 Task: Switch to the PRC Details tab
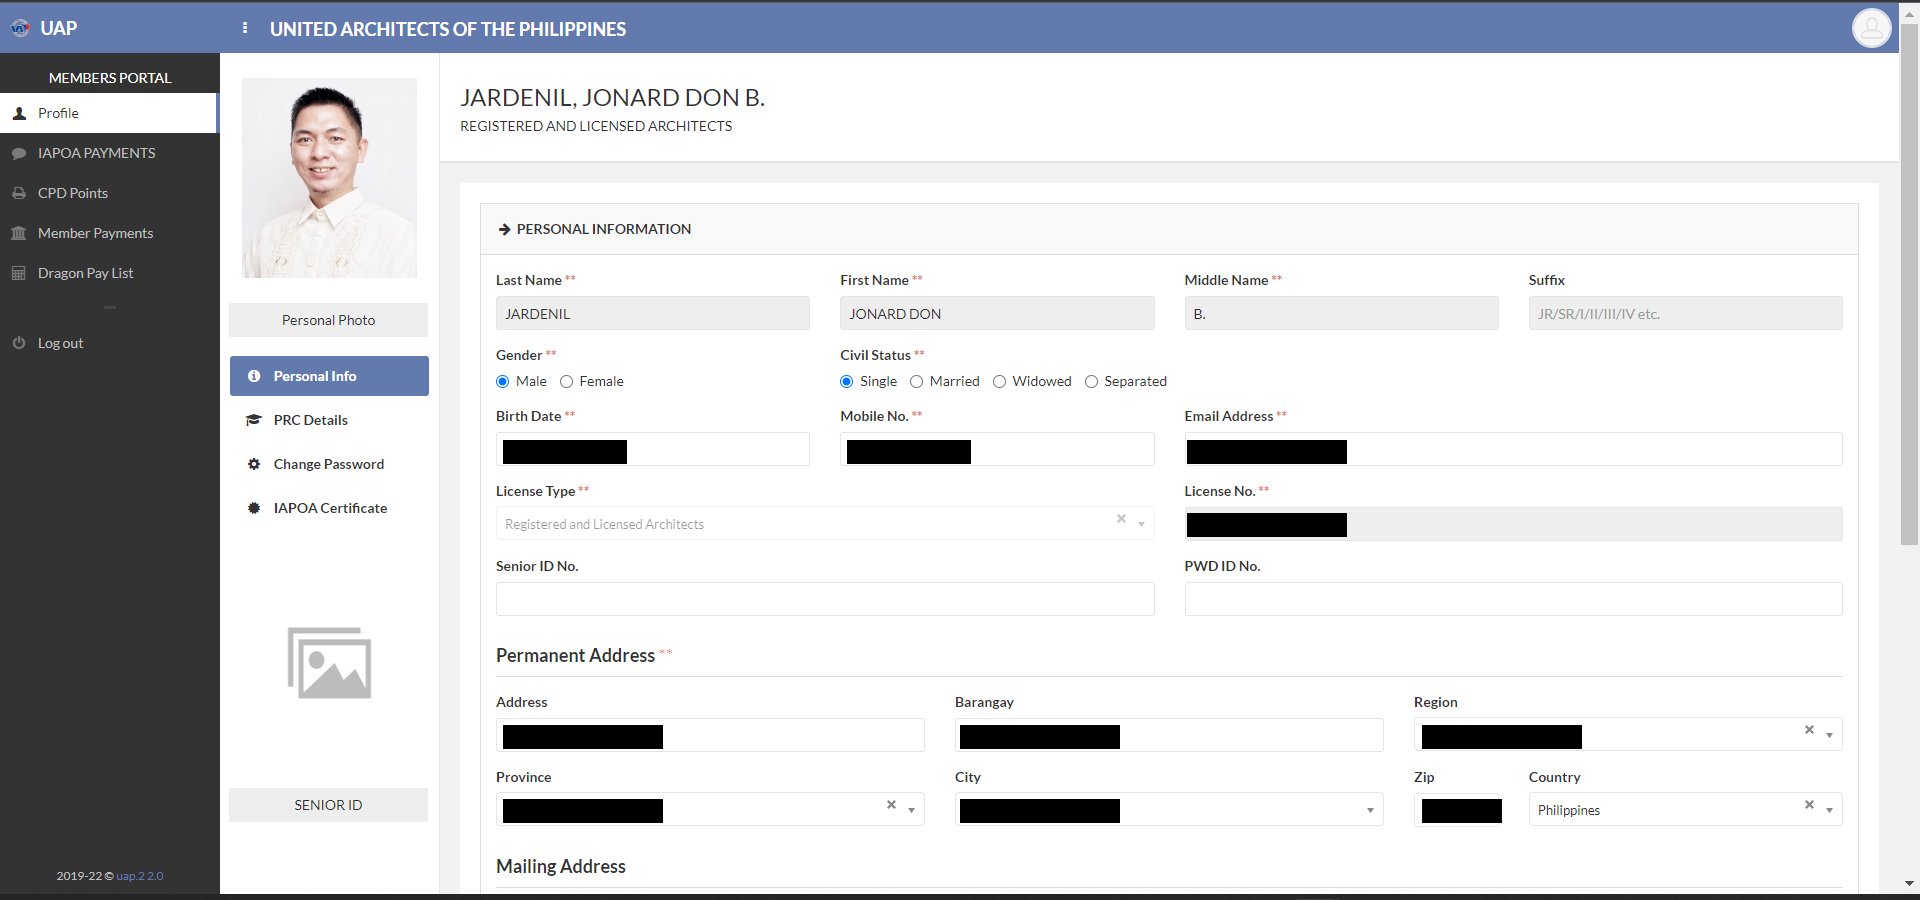(329, 420)
